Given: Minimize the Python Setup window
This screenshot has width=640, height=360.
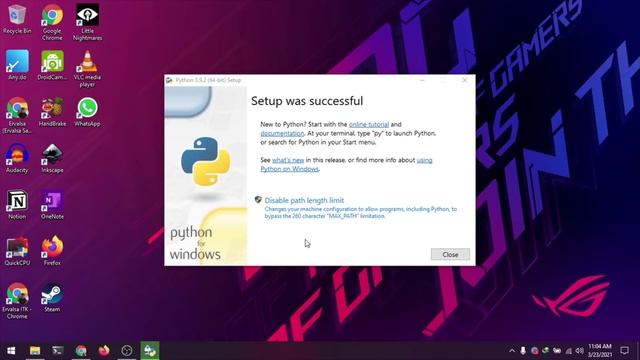Looking at the screenshot, I should [422, 80].
